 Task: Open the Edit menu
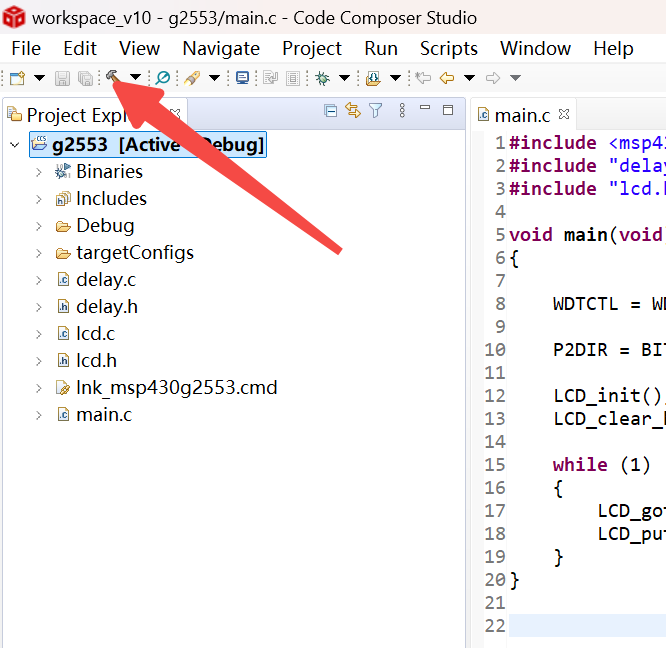[x=80, y=48]
